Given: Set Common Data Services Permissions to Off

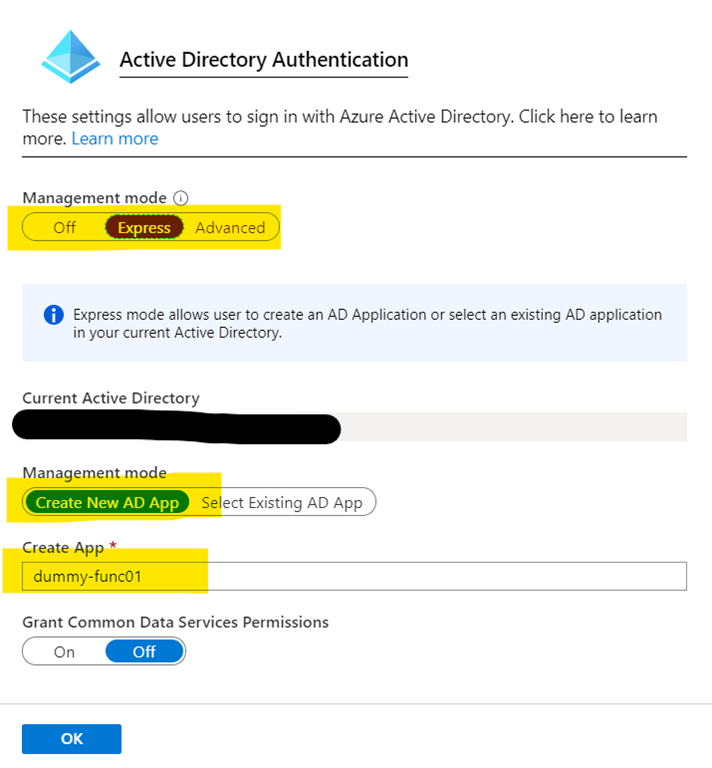Looking at the screenshot, I should click(x=144, y=652).
